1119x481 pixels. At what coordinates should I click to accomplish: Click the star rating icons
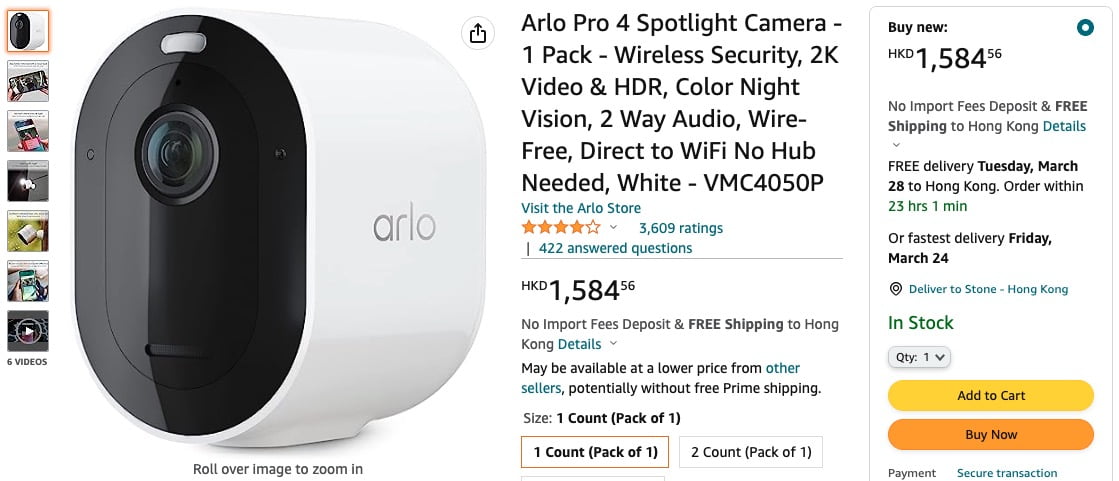pyautogui.click(x=561, y=228)
